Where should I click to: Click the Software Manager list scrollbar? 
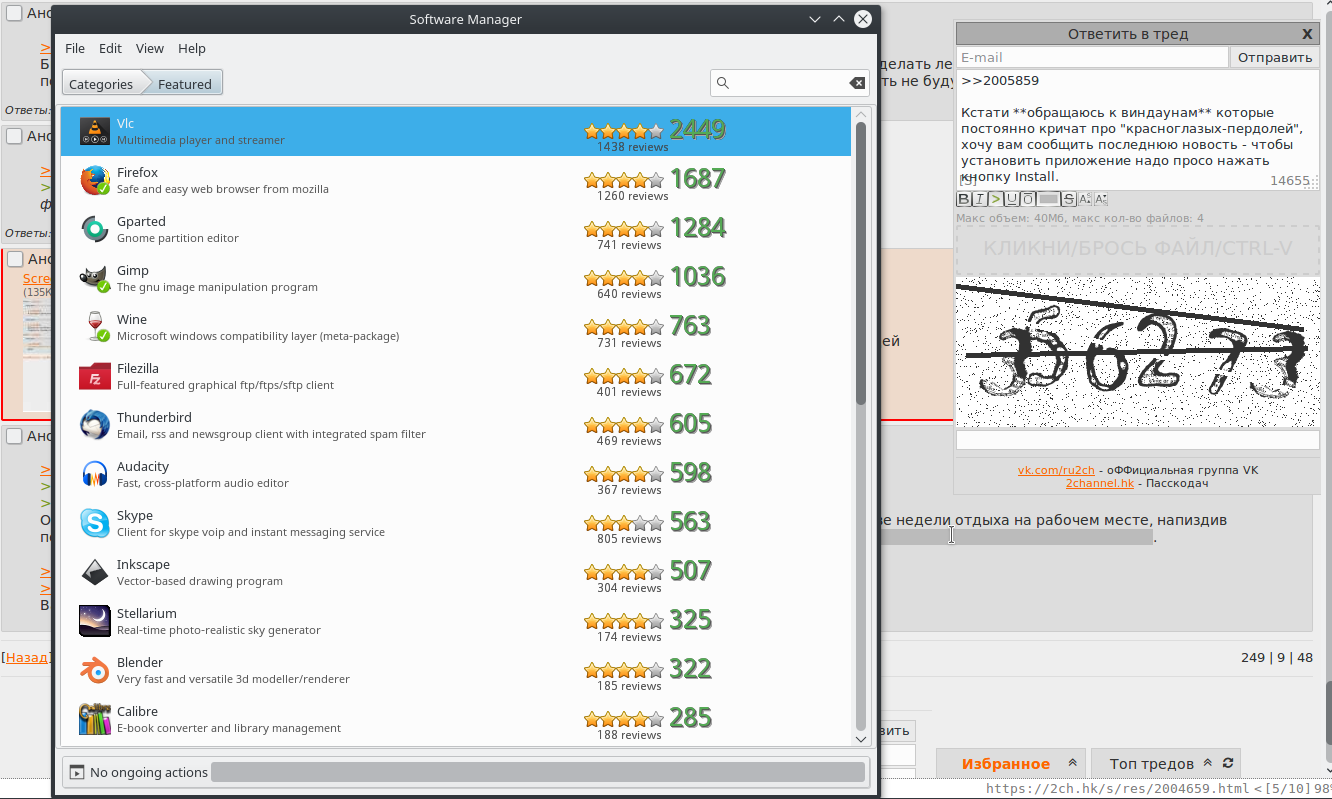pos(861,264)
